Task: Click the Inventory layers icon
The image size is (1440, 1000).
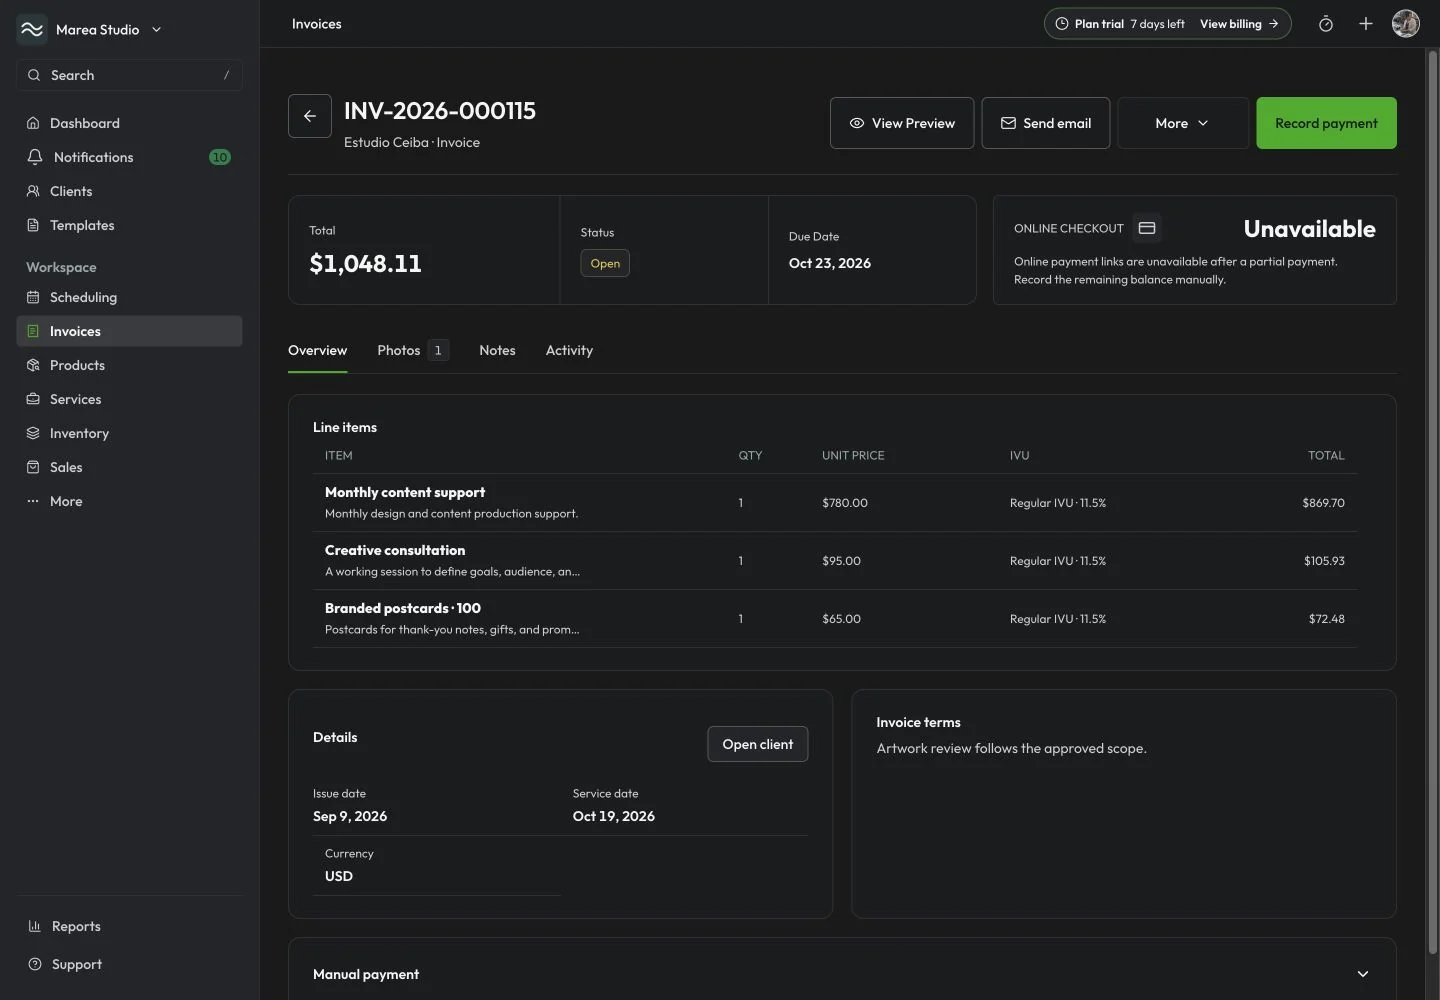Action: (33, 433)
